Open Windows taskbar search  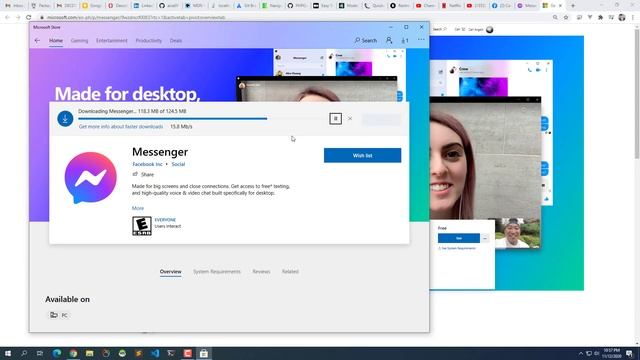click(24, 353)
